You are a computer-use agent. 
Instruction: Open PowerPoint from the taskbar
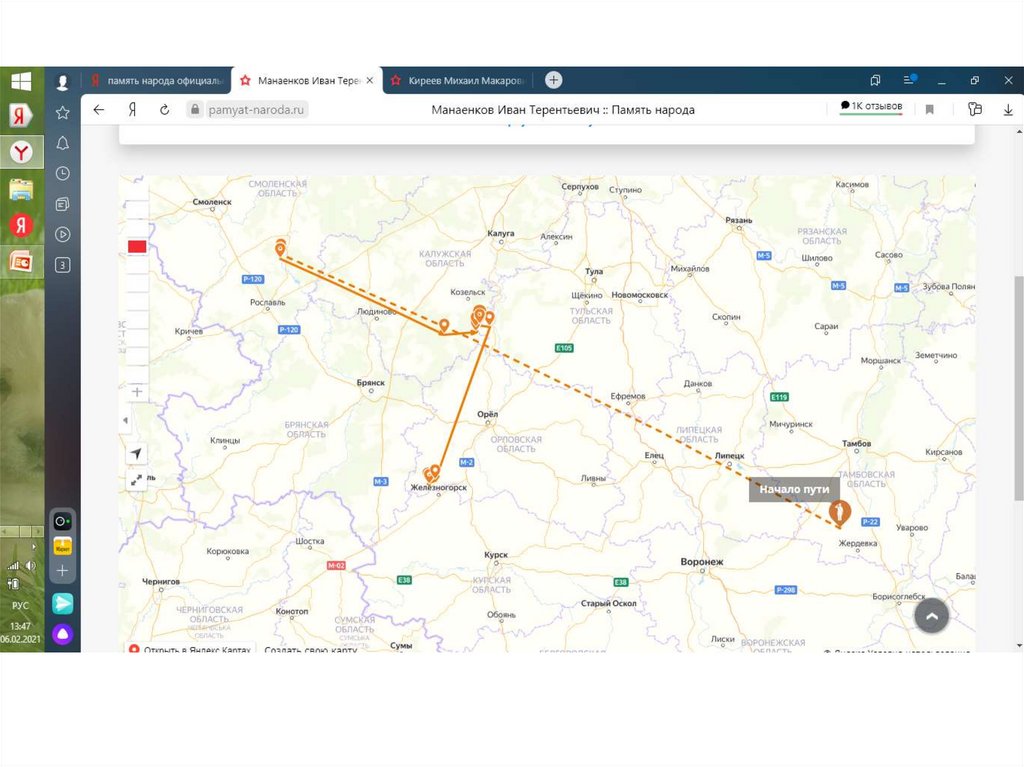pos(21,262)
